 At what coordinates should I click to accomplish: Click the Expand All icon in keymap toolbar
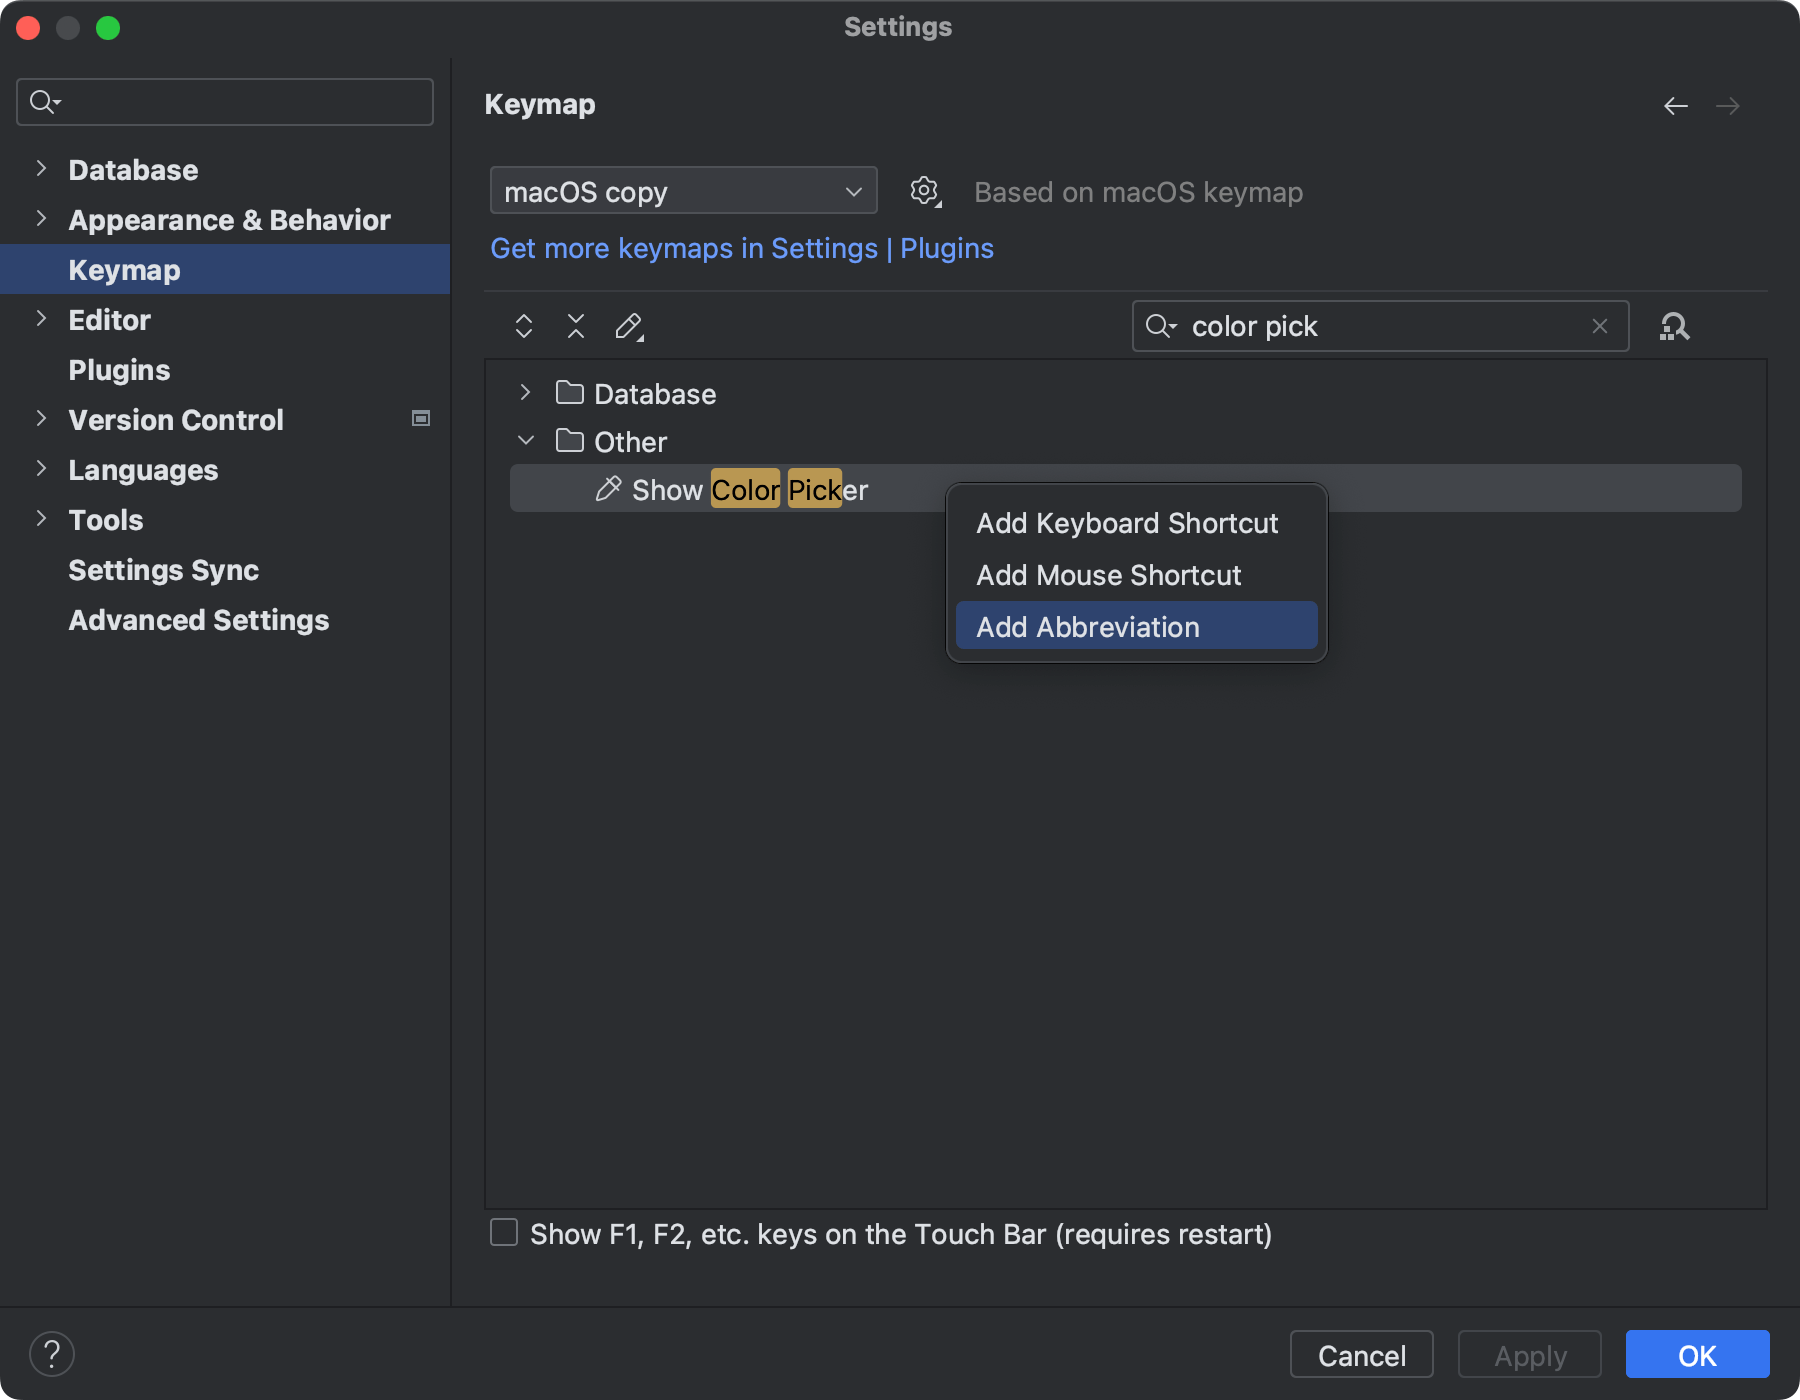point(524,326)
